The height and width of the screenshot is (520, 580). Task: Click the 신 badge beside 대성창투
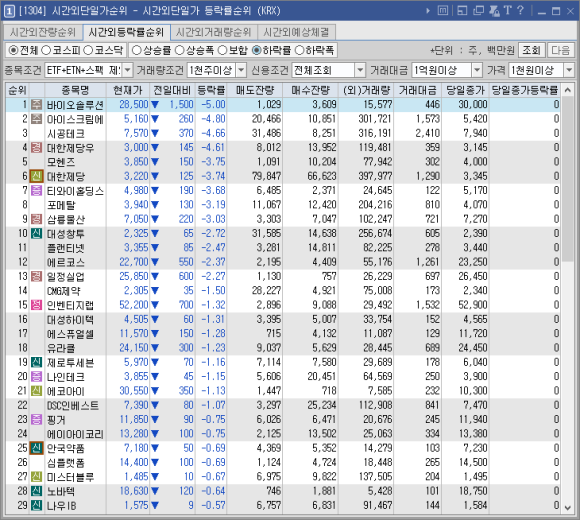[36, 234]
